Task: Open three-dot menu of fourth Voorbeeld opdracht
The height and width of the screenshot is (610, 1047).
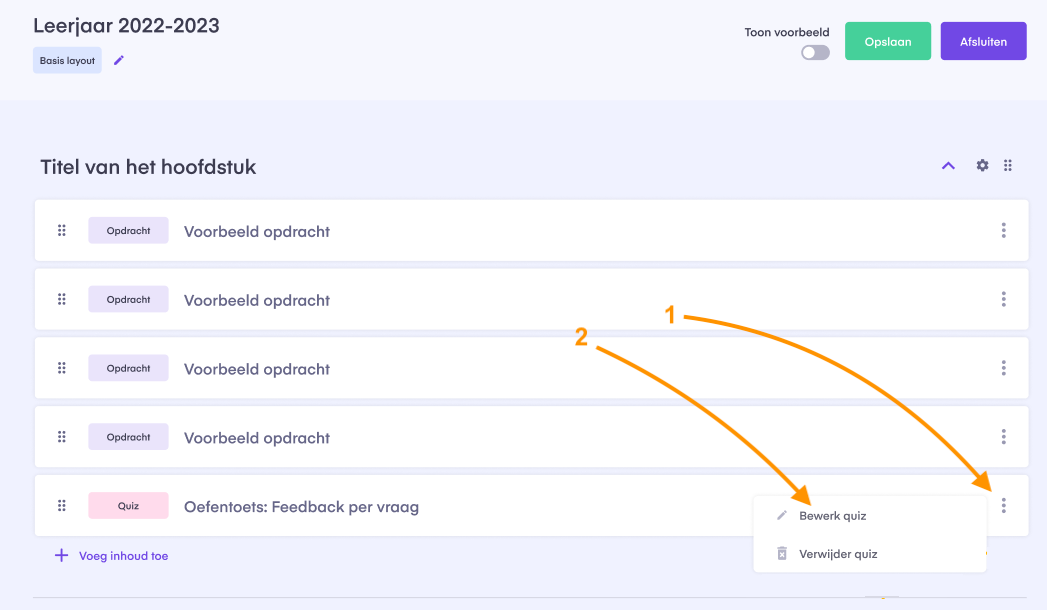Action: [1004, 436]
